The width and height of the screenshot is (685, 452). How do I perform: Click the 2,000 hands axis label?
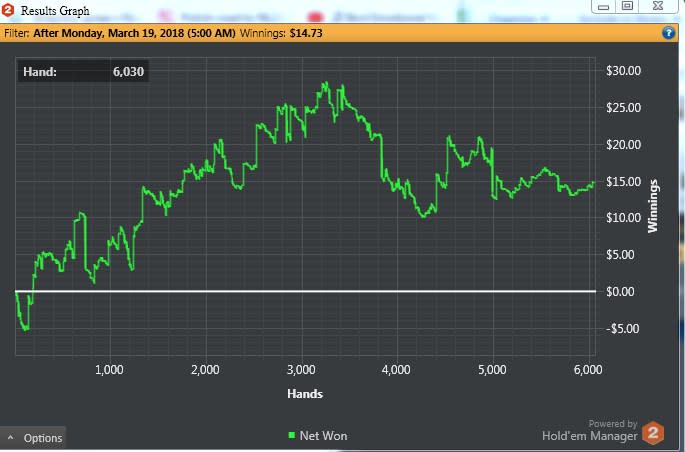(205, 370)
